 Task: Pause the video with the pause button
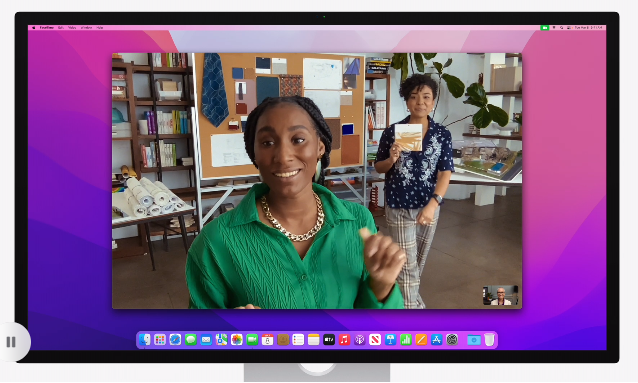point(11,342)
